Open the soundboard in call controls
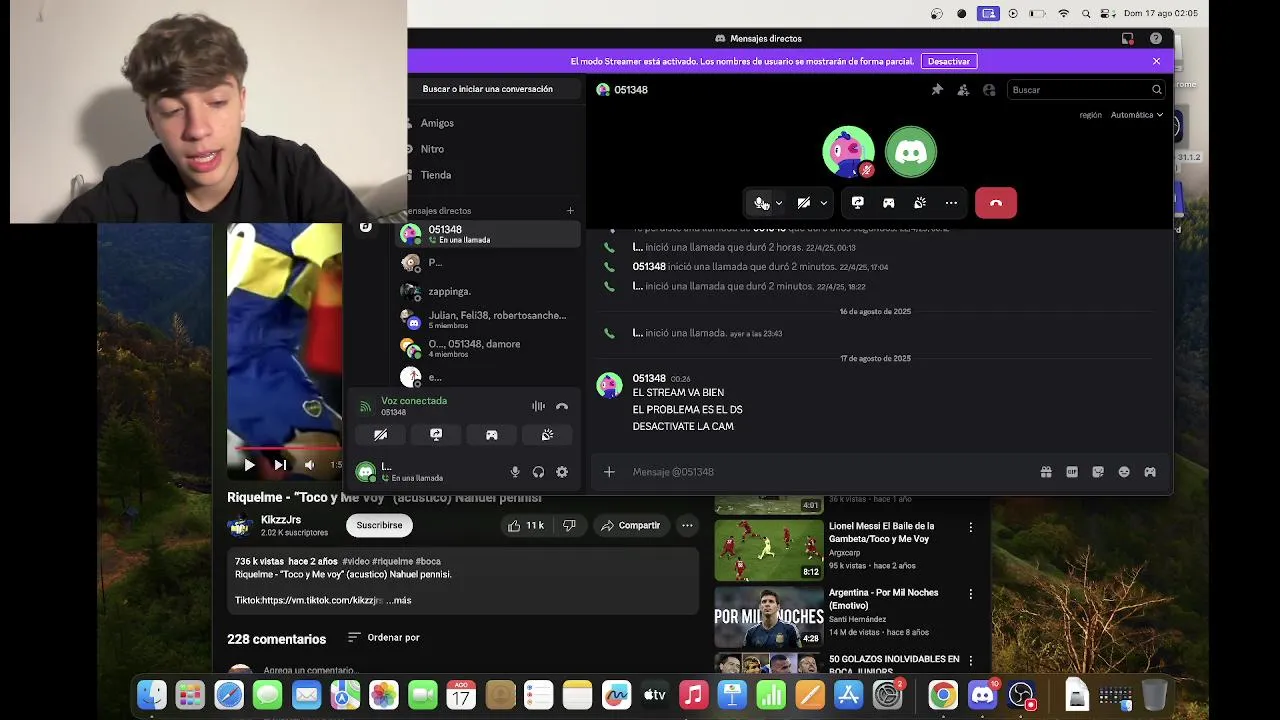Viewport: 1280px width, 720px height. click(920, 203)
